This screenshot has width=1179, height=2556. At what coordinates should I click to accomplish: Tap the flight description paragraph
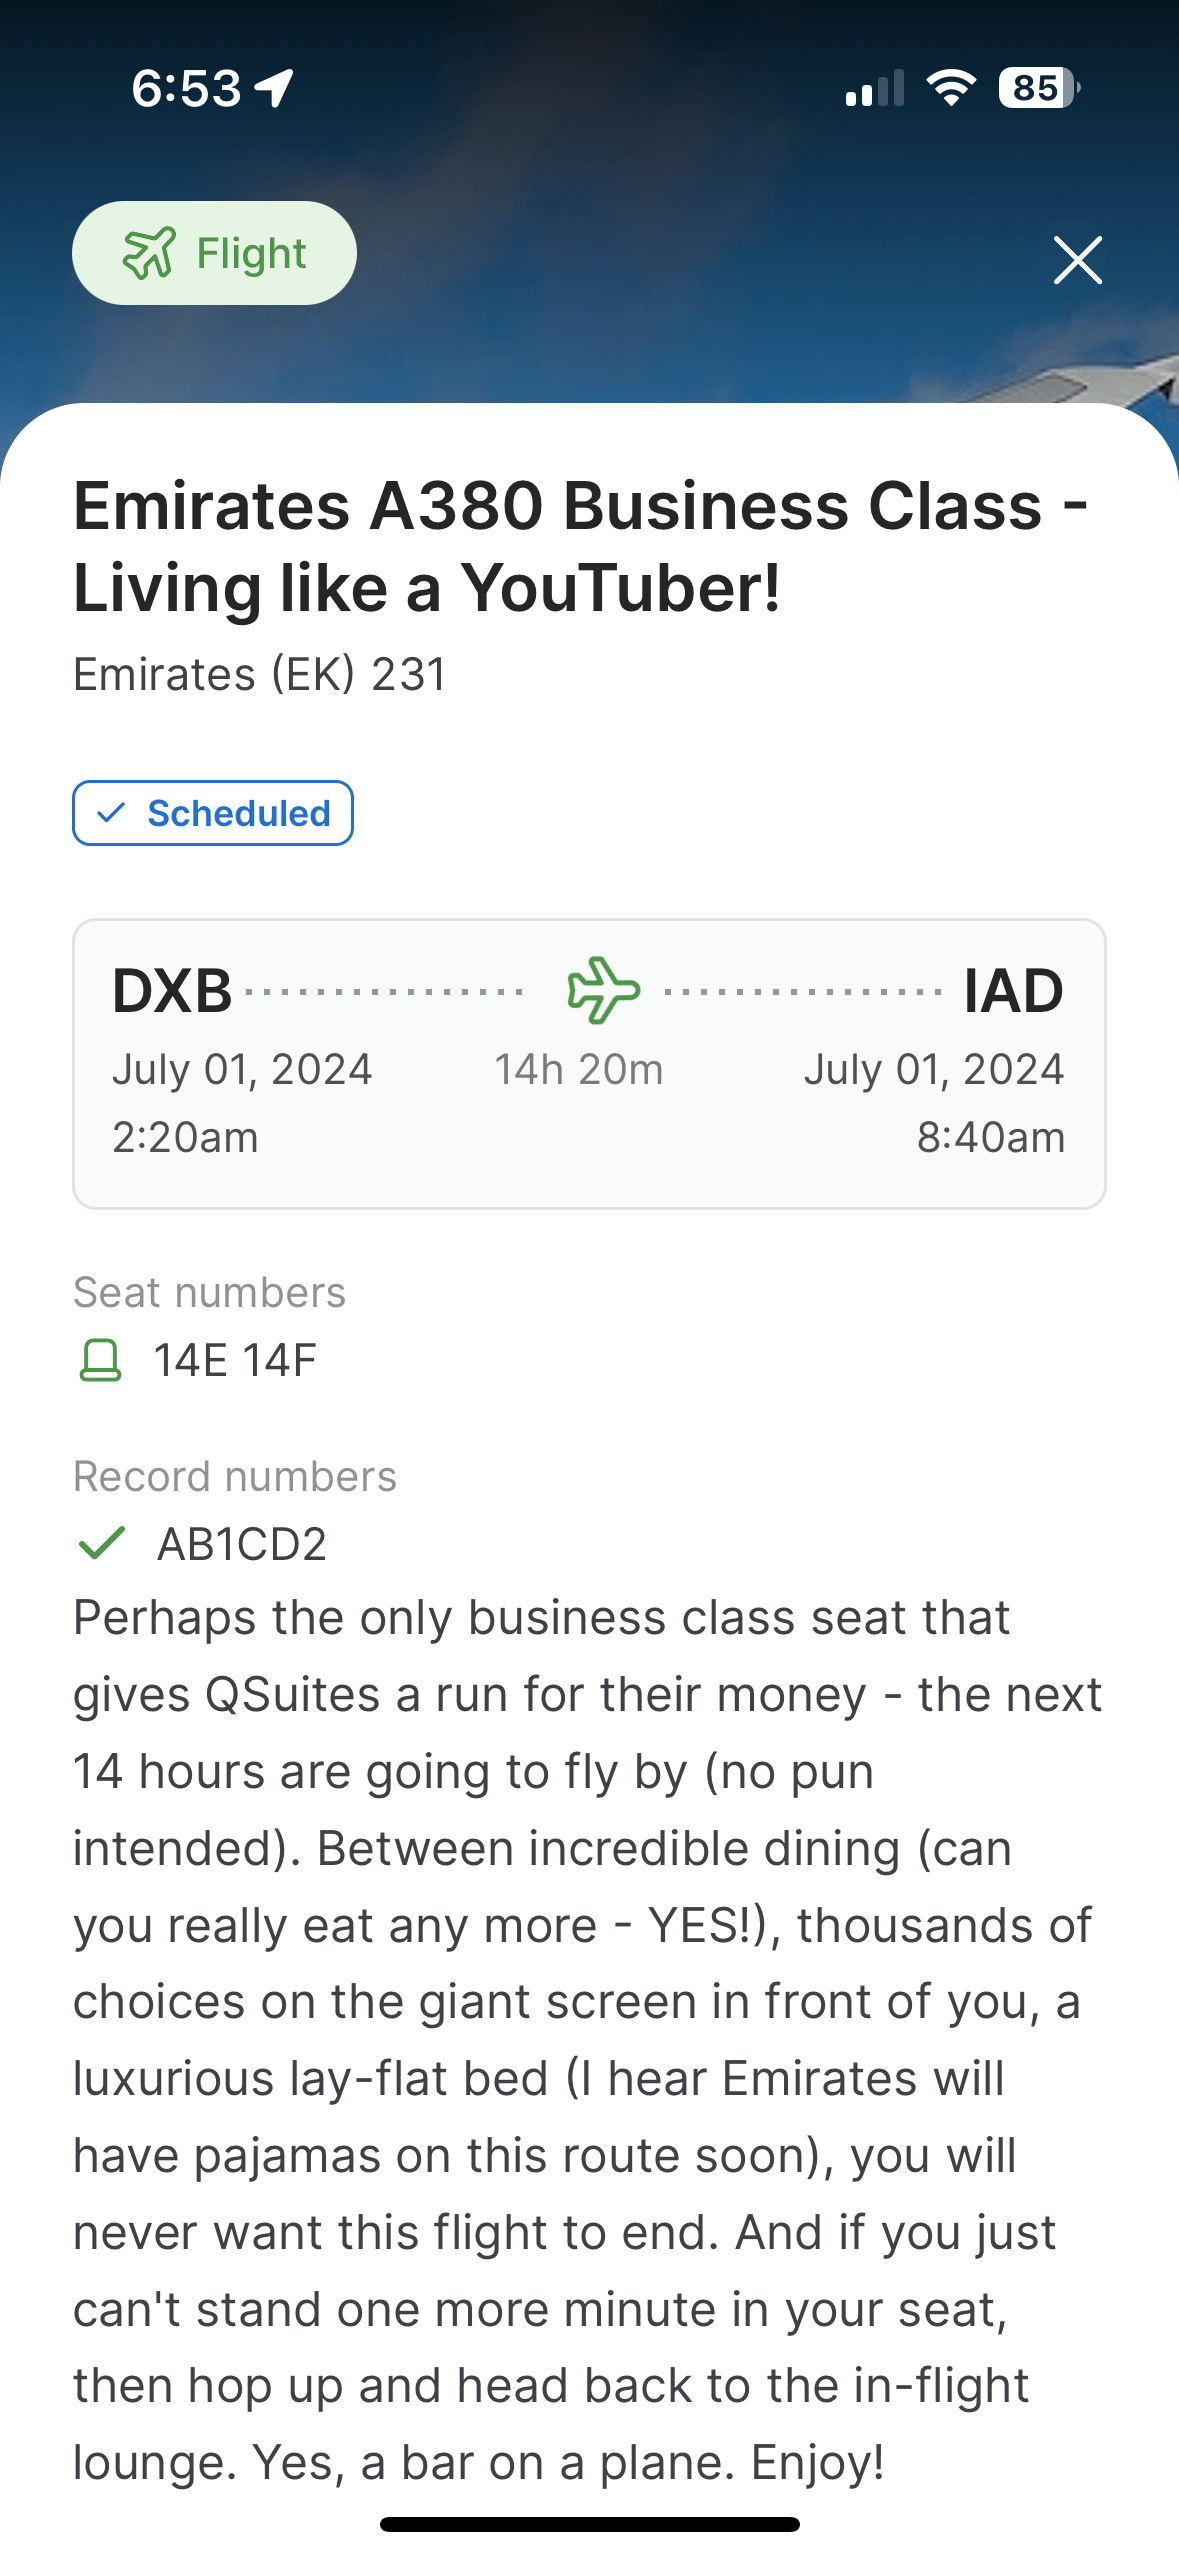tap(589, 2040)
